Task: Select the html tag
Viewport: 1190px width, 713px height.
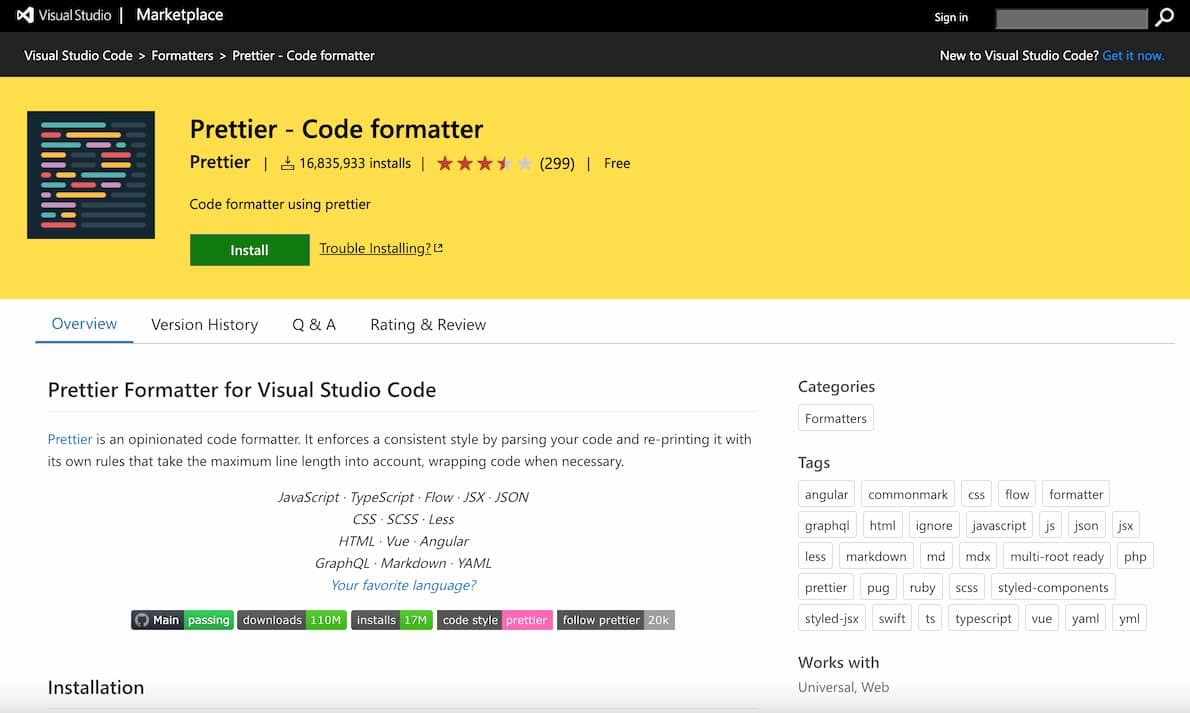Action: (883, 525)
